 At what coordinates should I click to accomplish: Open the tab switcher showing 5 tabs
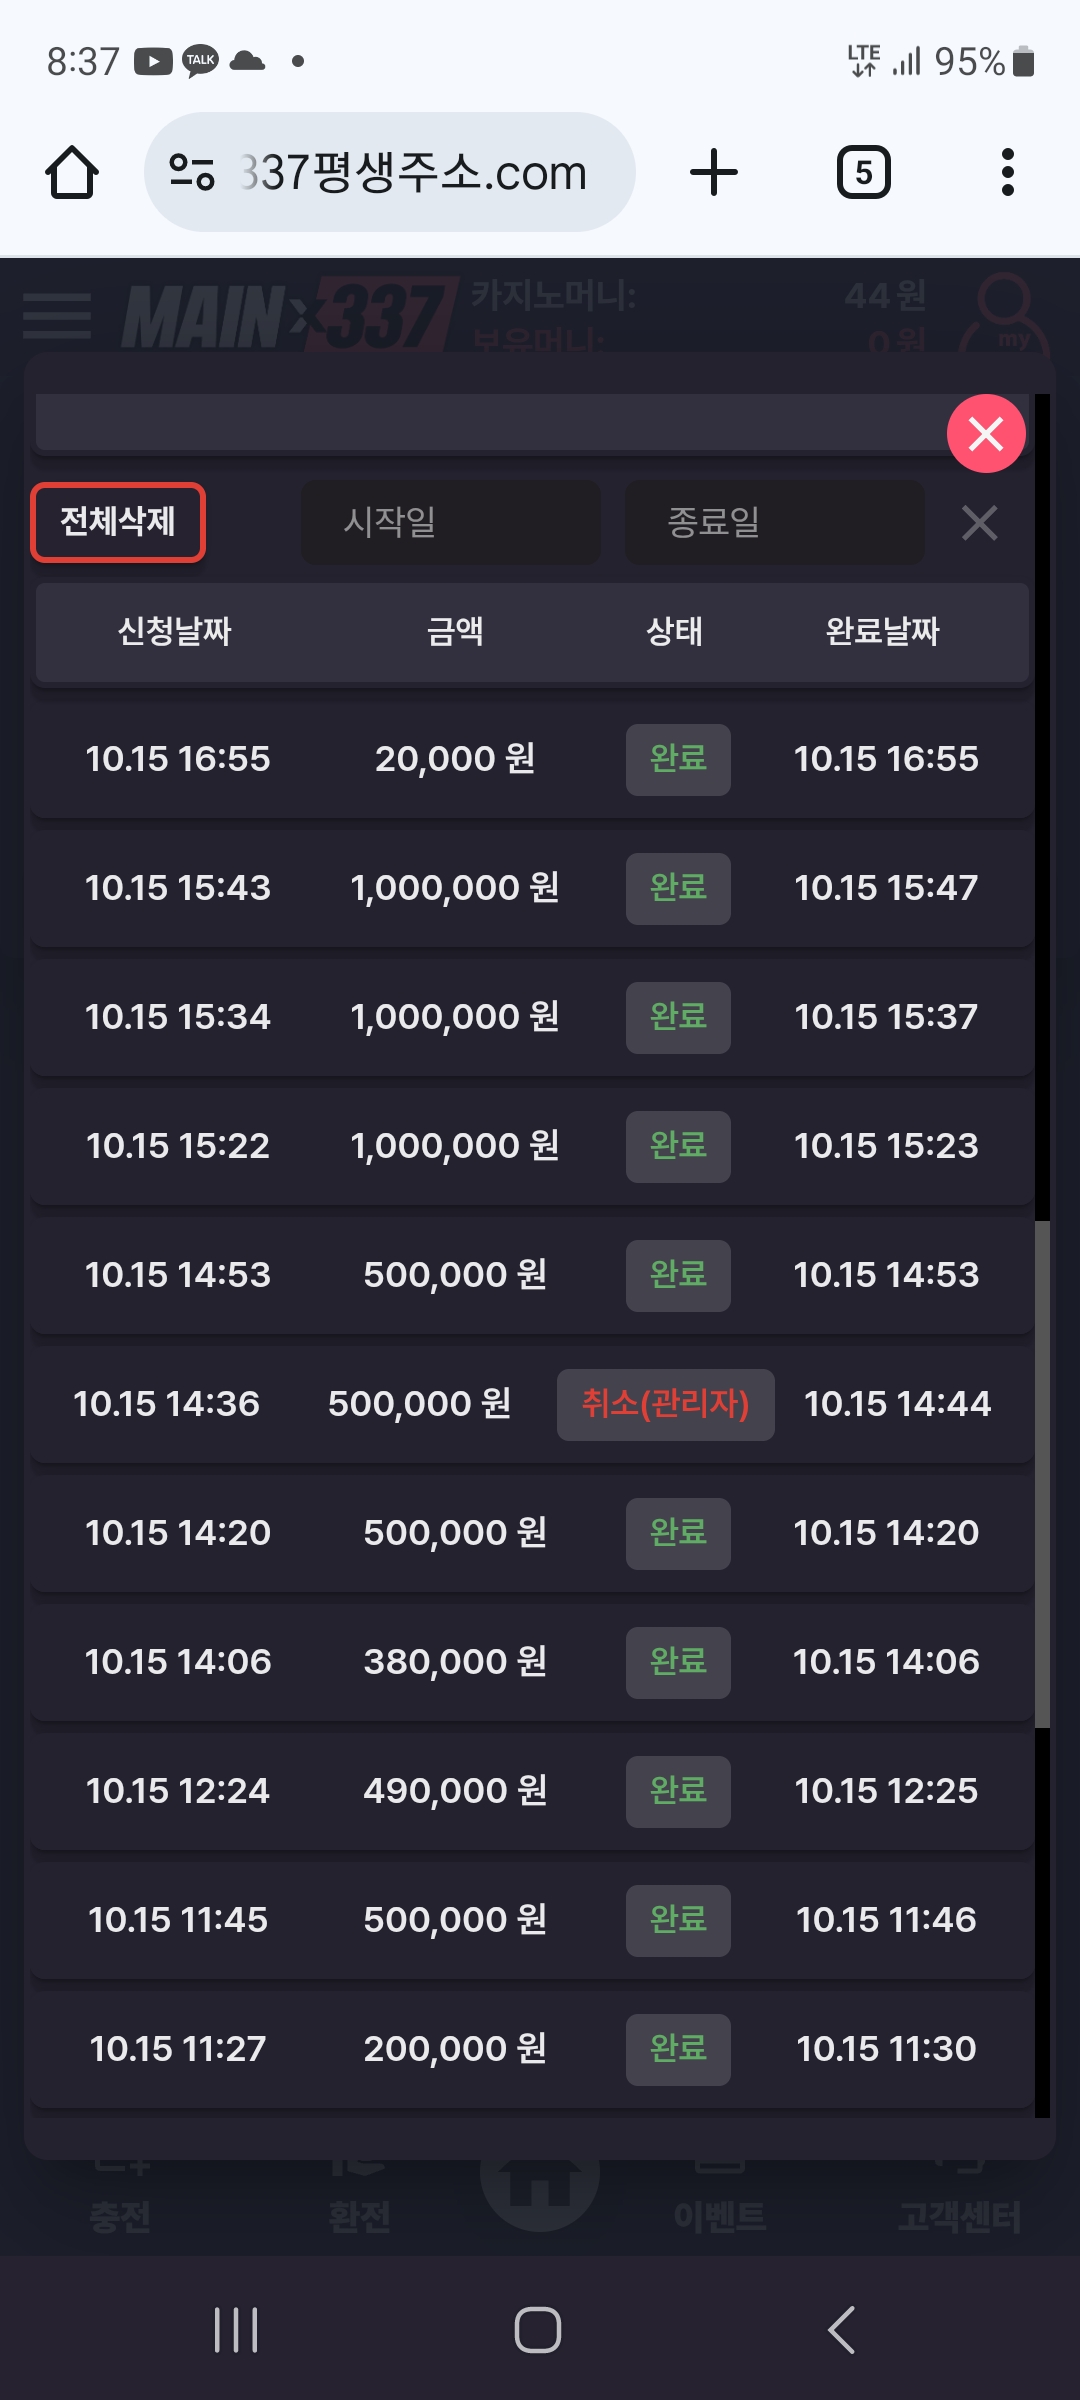(863, 173)
